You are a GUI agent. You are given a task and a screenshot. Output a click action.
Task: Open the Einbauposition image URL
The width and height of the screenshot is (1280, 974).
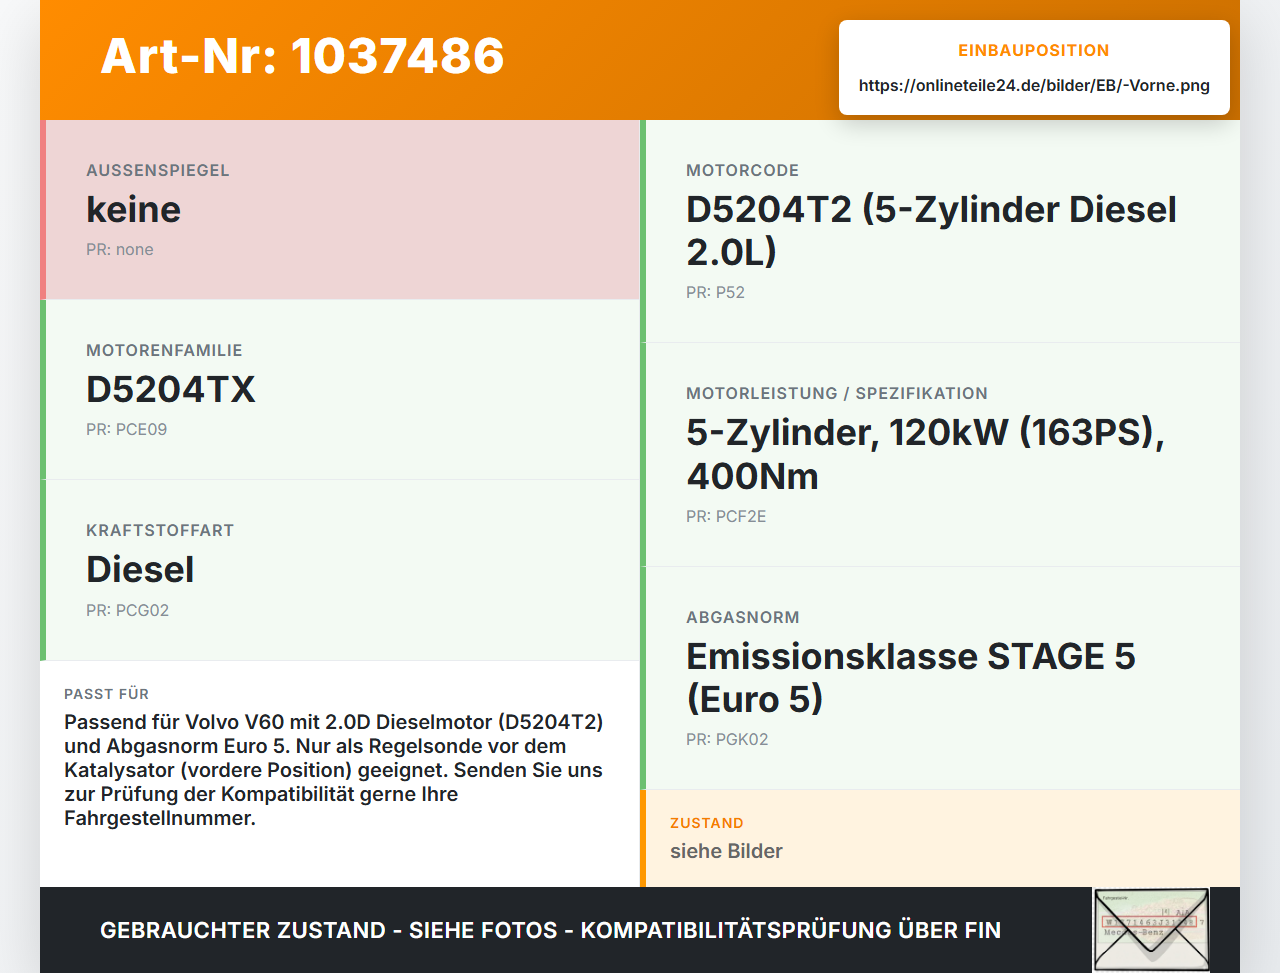(1034, 86)
